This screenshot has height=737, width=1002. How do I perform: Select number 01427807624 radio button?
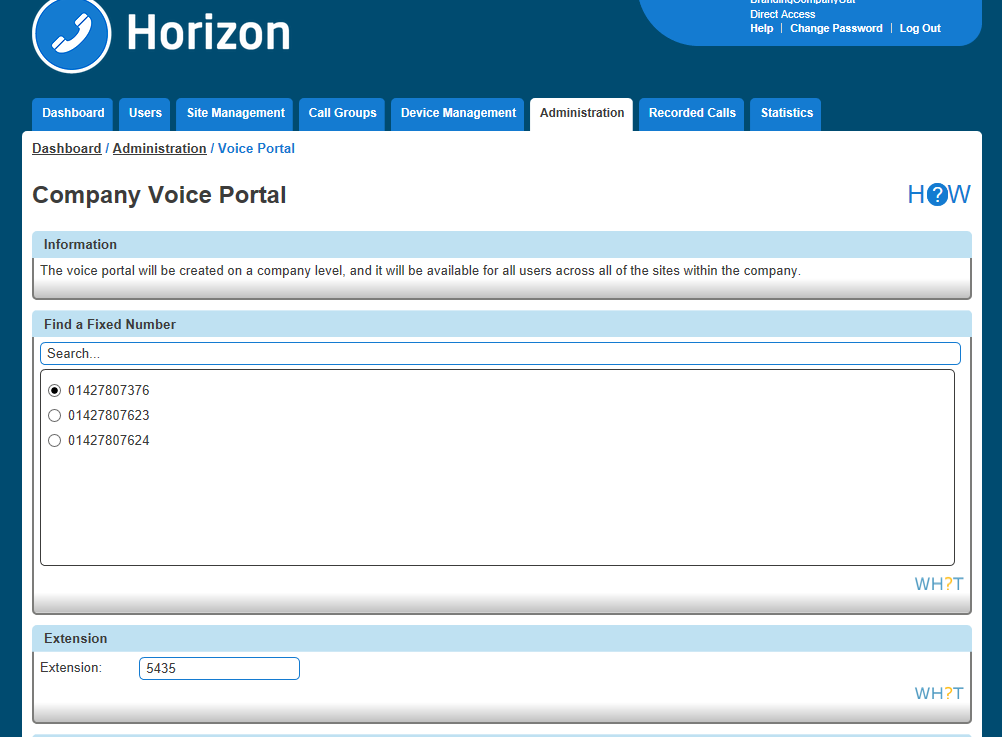[55, 440]
